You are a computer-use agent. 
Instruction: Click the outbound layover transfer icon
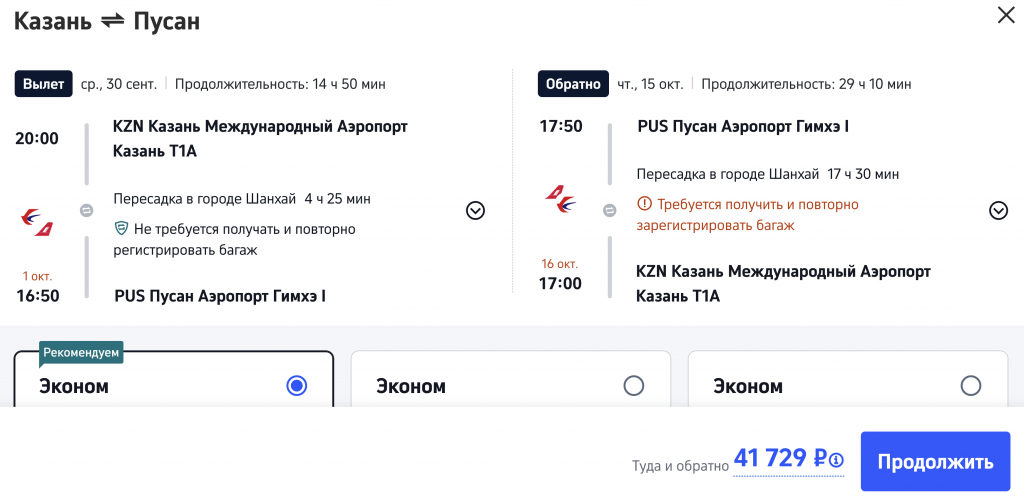pos(86,211)
